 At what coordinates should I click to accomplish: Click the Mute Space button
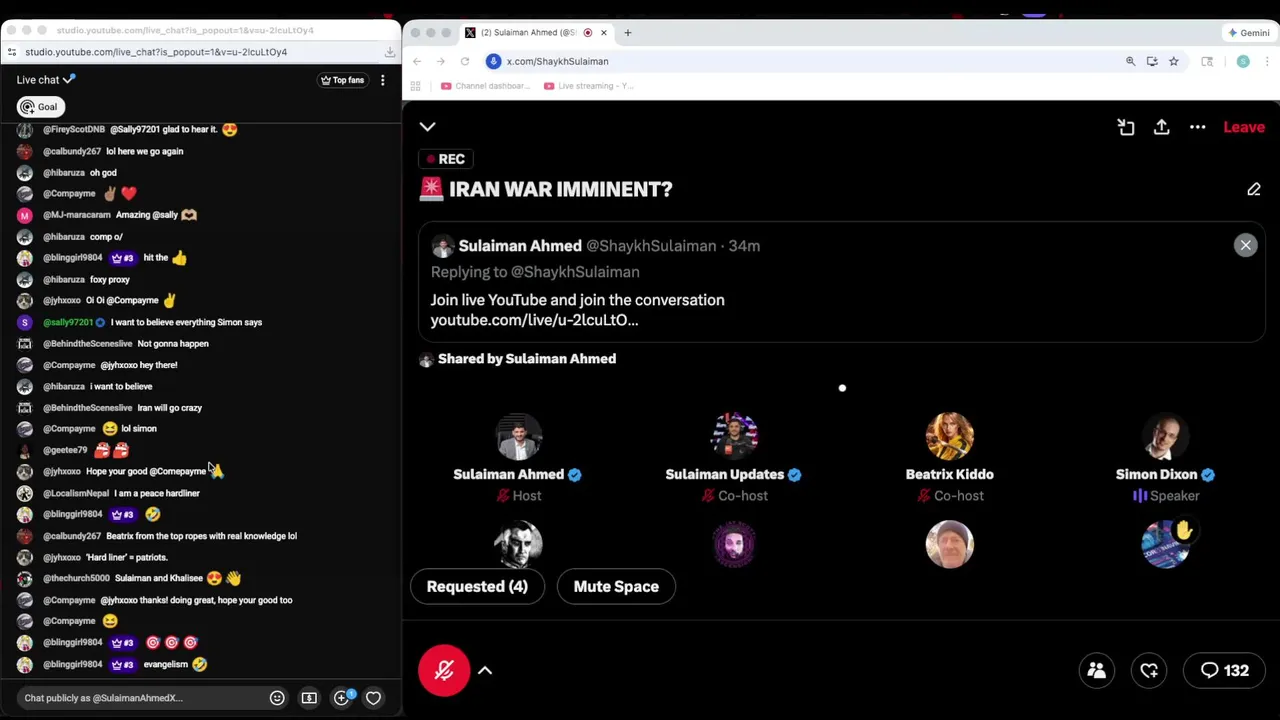(x=616, y=586)
